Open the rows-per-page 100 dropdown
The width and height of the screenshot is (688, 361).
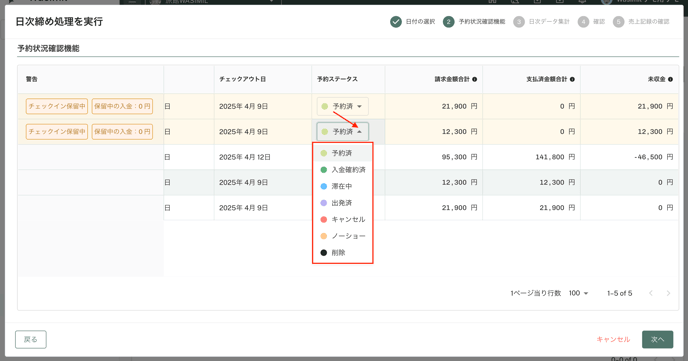pyautogui.click(x=578, y=293)
